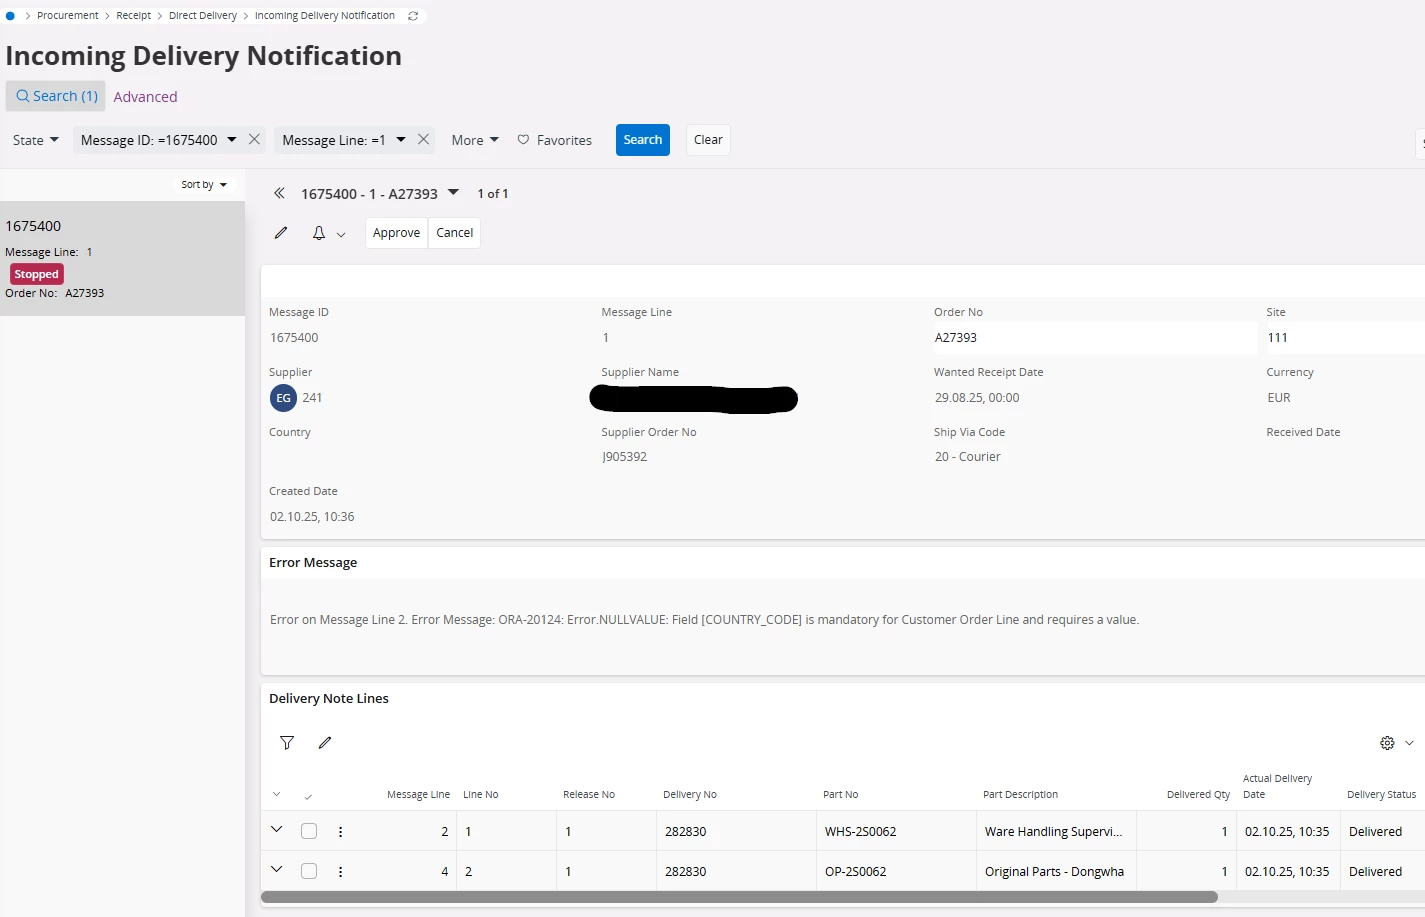
Task: Go to Direct Delivery in the breadcrumb
Action: click(203, 16)
